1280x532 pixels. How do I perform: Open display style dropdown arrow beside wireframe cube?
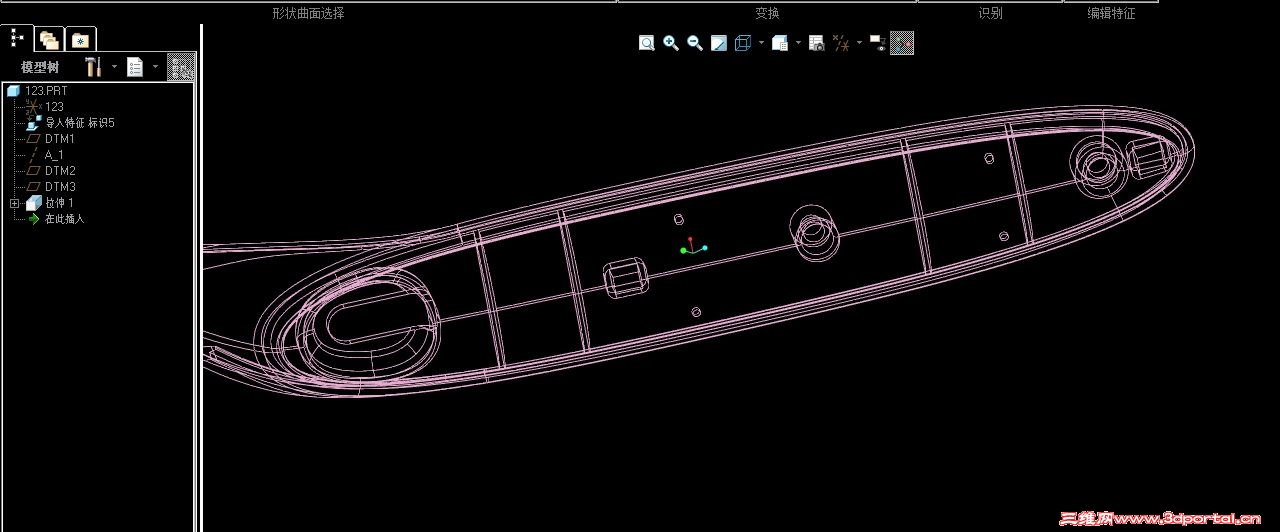(762, 43)
